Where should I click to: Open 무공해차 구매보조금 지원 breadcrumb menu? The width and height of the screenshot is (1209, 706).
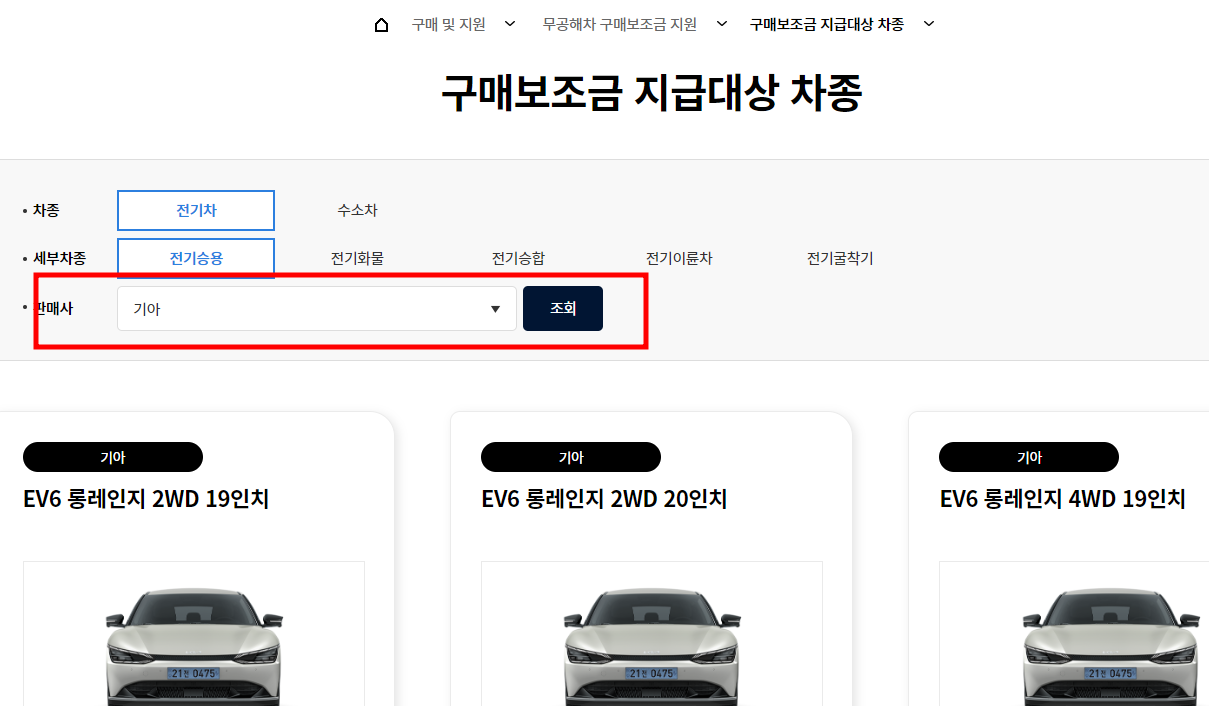(620, 24)
